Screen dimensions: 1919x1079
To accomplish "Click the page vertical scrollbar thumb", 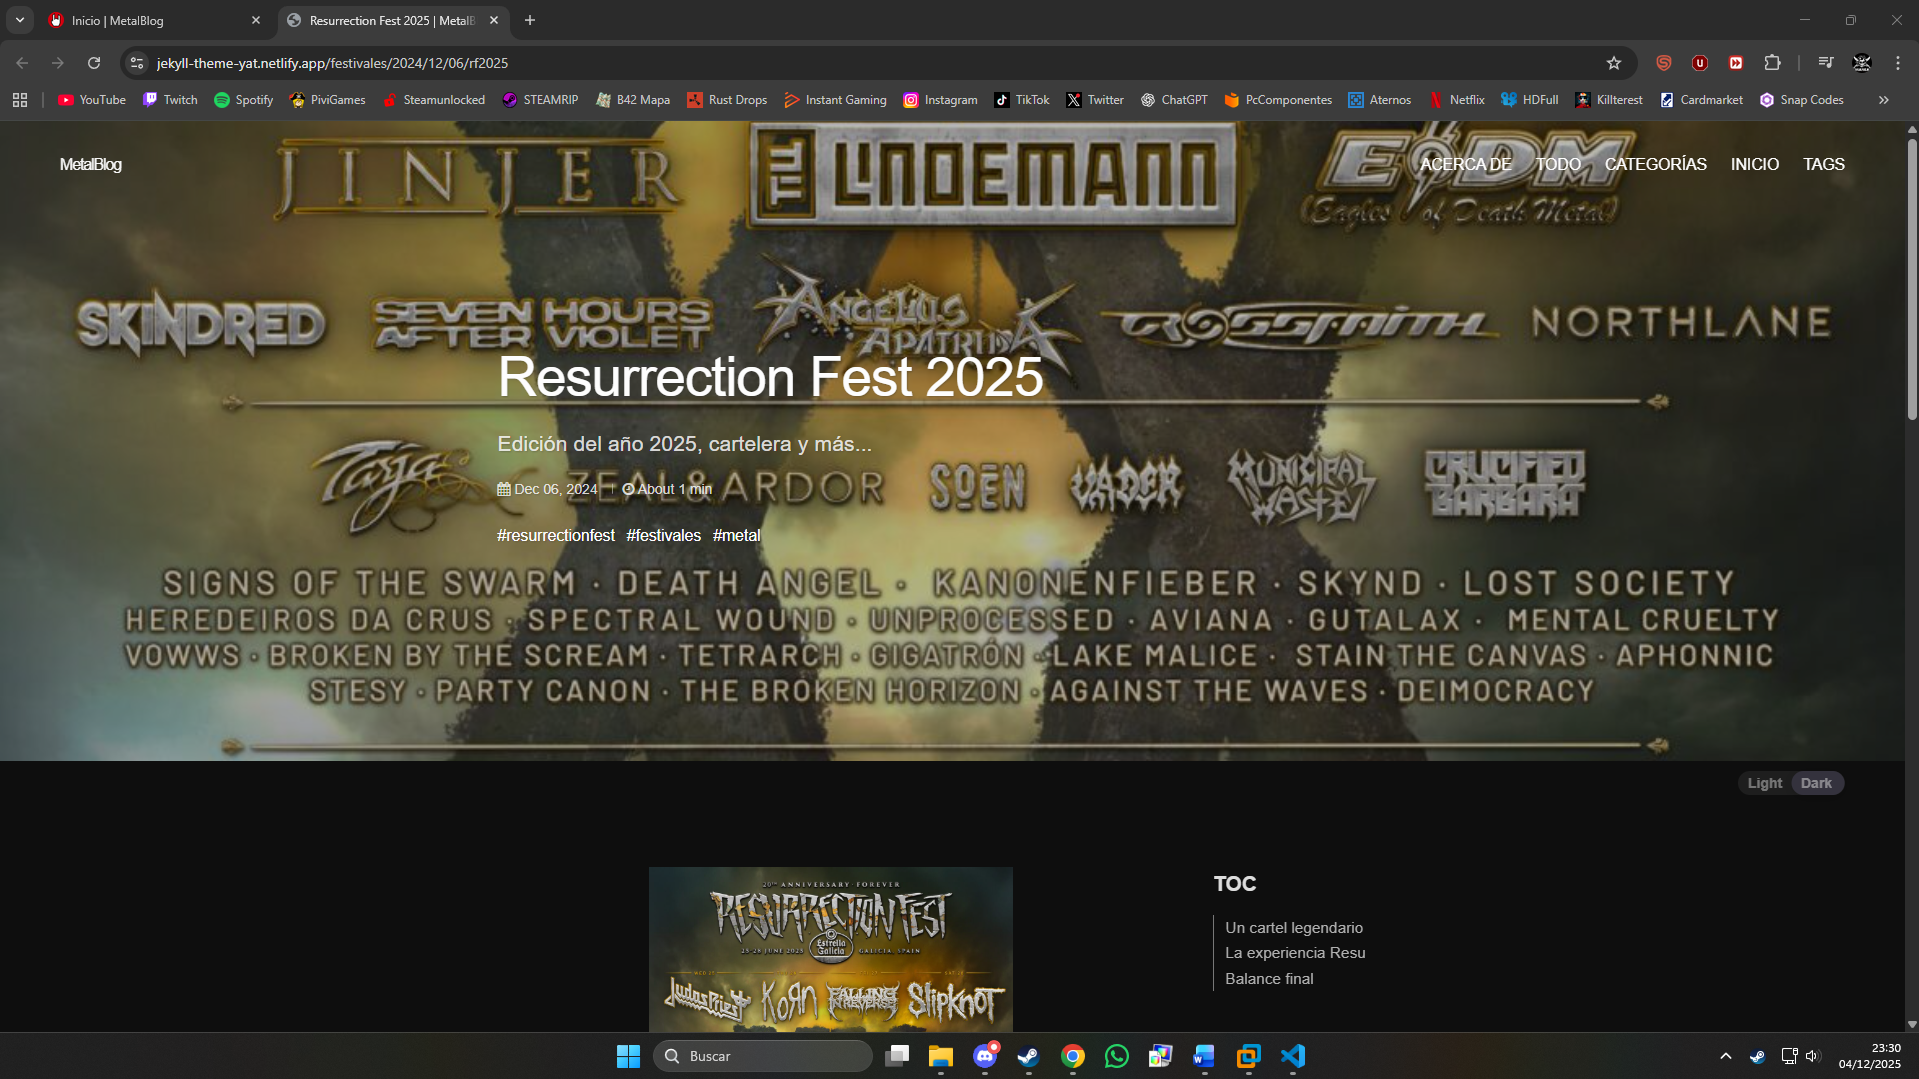I will click(x=1911, y=280).
